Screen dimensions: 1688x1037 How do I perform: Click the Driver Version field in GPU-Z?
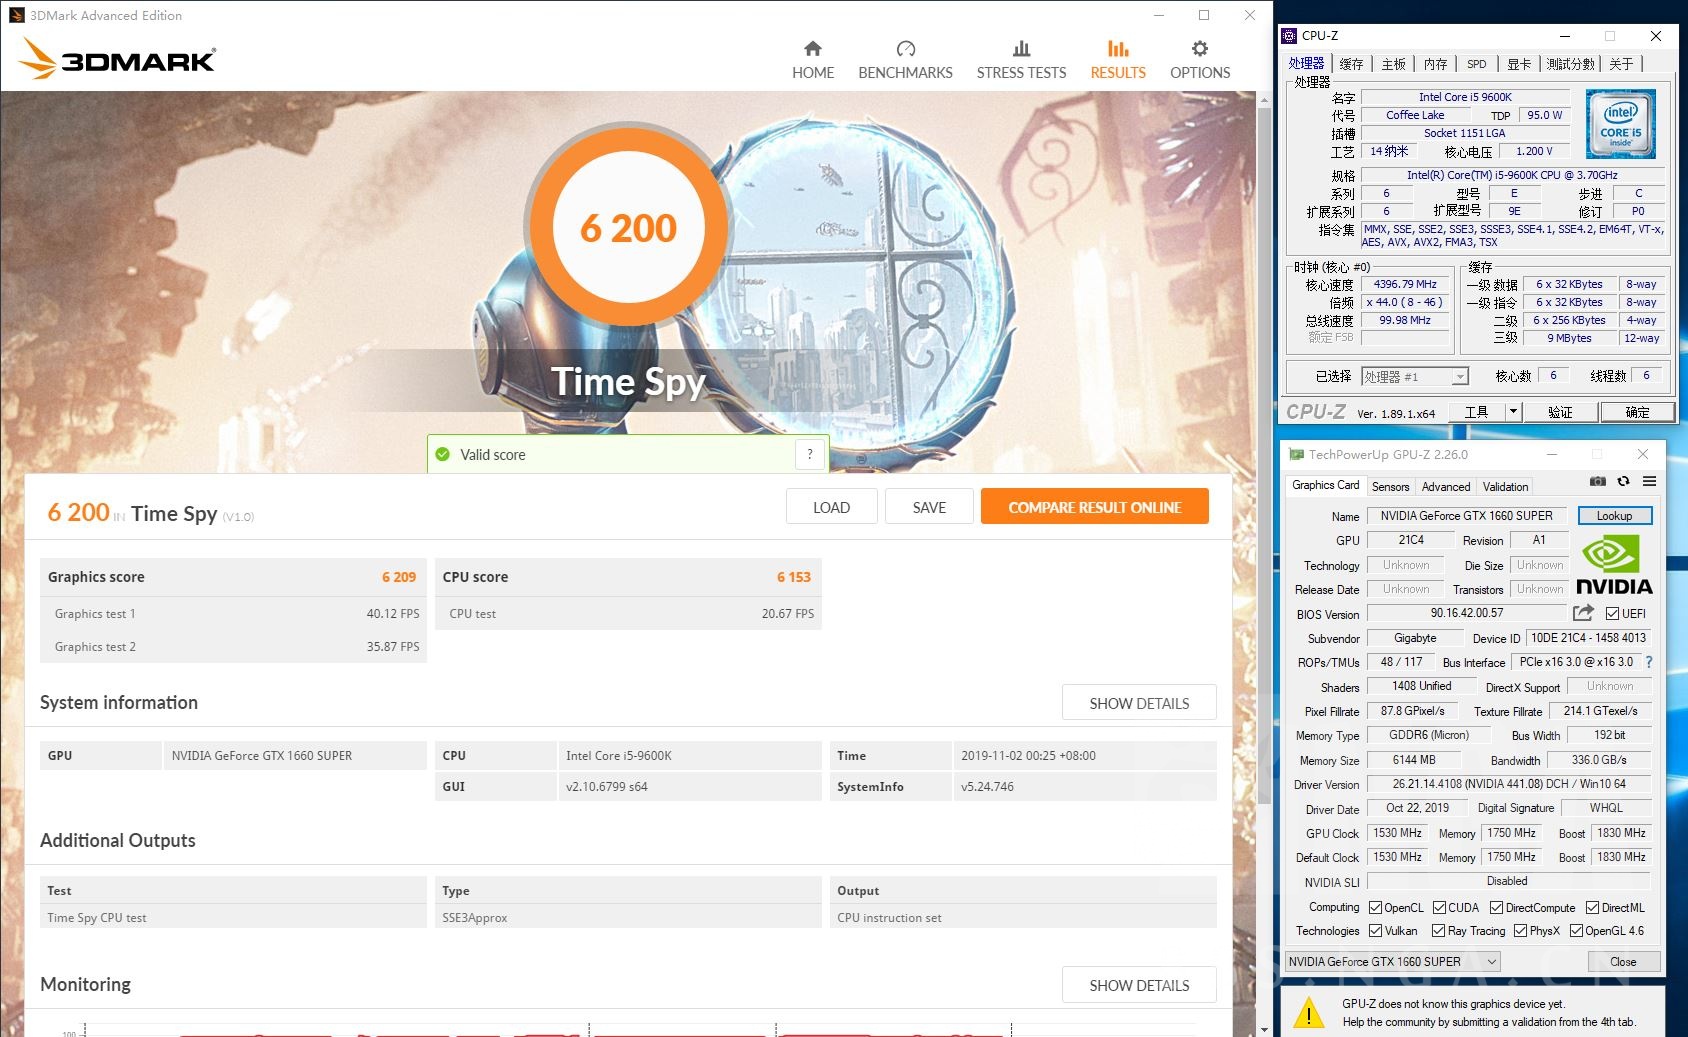pyautogui.click(x=1509, y=784)
